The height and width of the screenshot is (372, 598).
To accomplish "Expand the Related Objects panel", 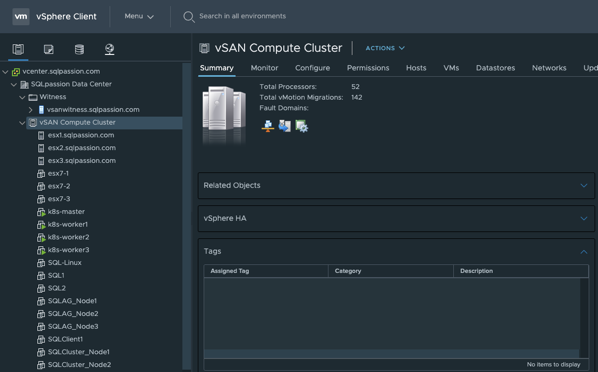I will coord(584,185).
